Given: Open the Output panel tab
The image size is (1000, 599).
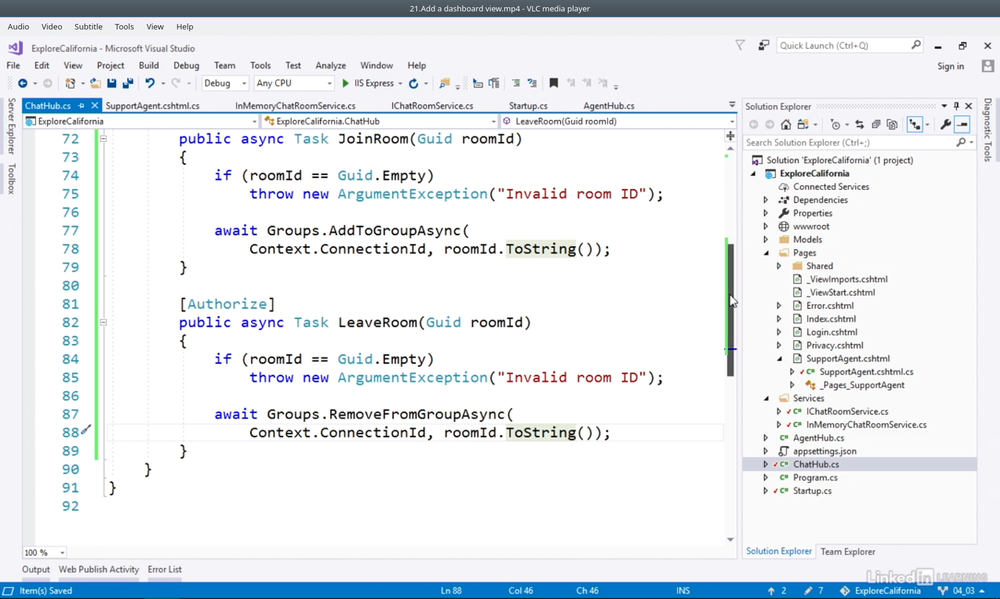Looking at the screenshot, I should (36, 570).
